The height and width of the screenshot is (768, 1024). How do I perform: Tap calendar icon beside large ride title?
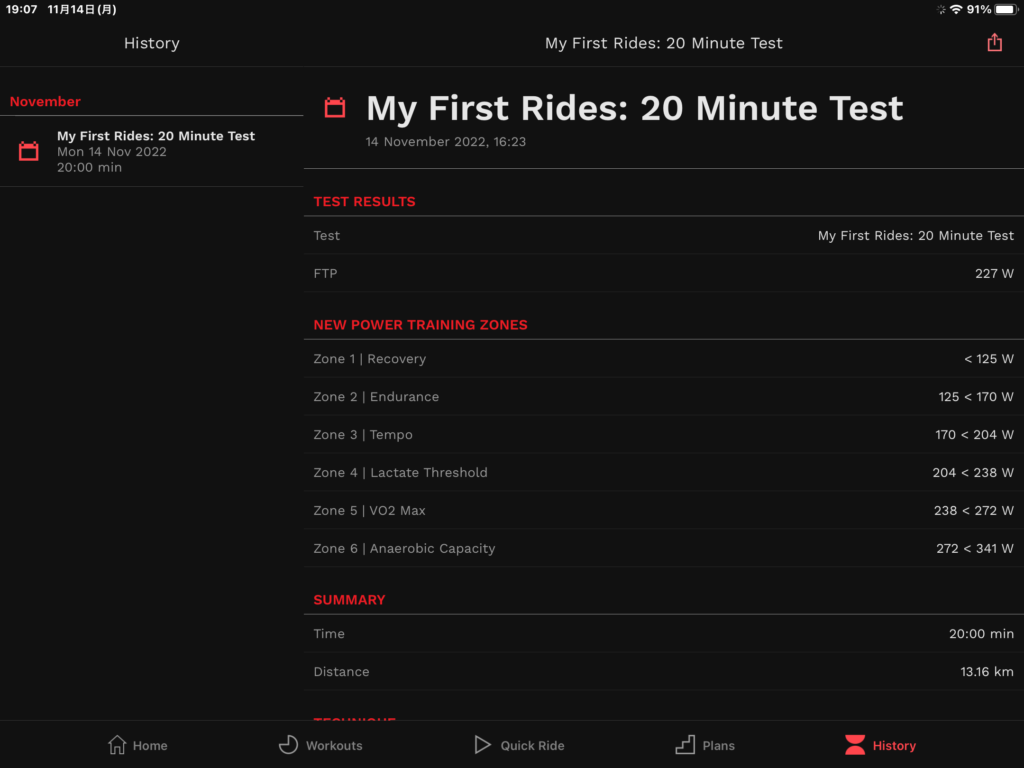coord(335,108)
